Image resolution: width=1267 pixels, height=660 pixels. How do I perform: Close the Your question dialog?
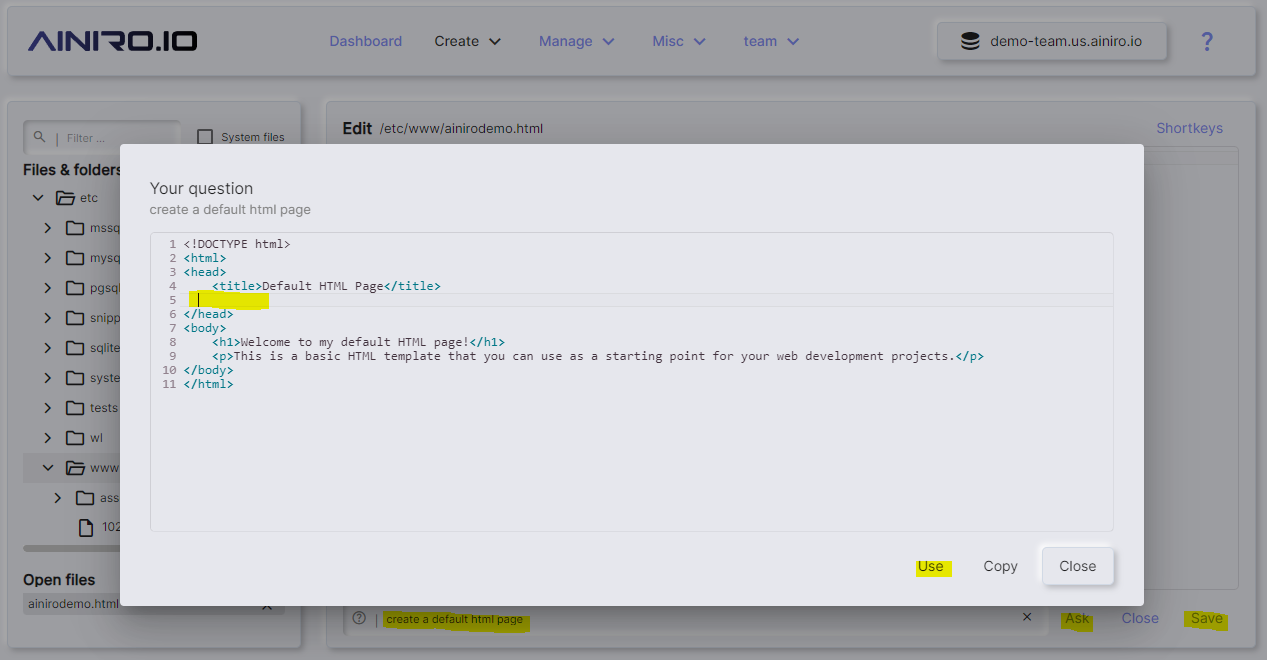pos(1078,566)
